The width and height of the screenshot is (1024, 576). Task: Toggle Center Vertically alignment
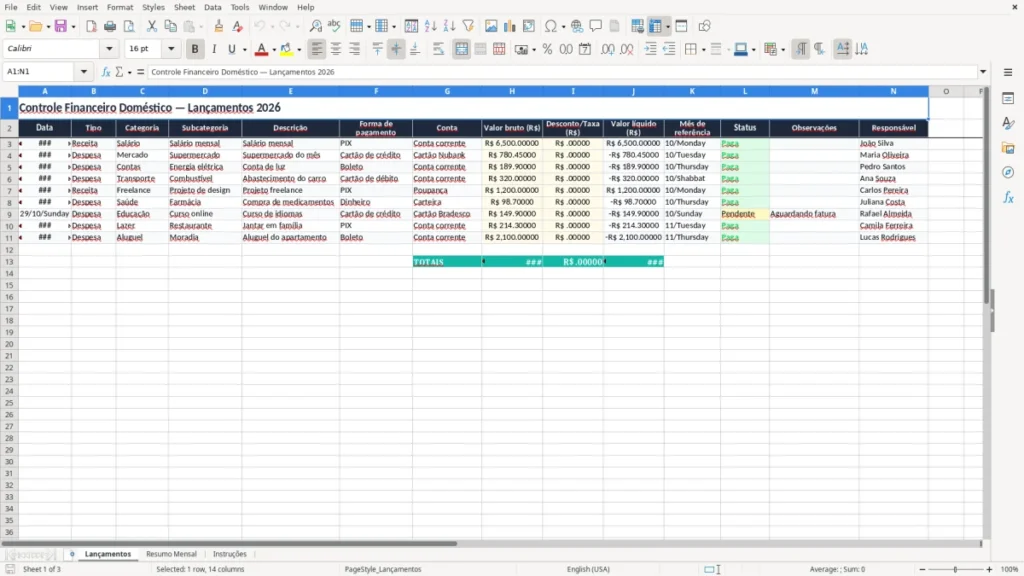click(396, 49)
